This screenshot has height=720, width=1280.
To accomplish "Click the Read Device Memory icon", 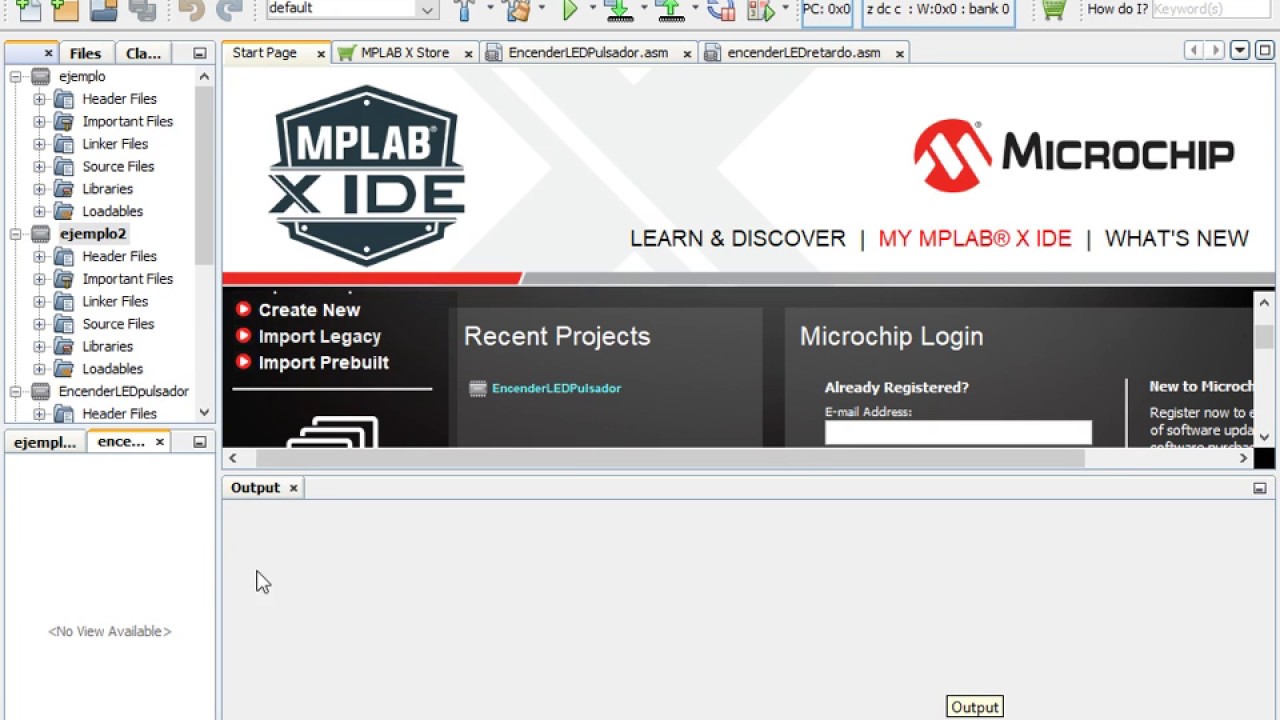I will pos(671,10).
